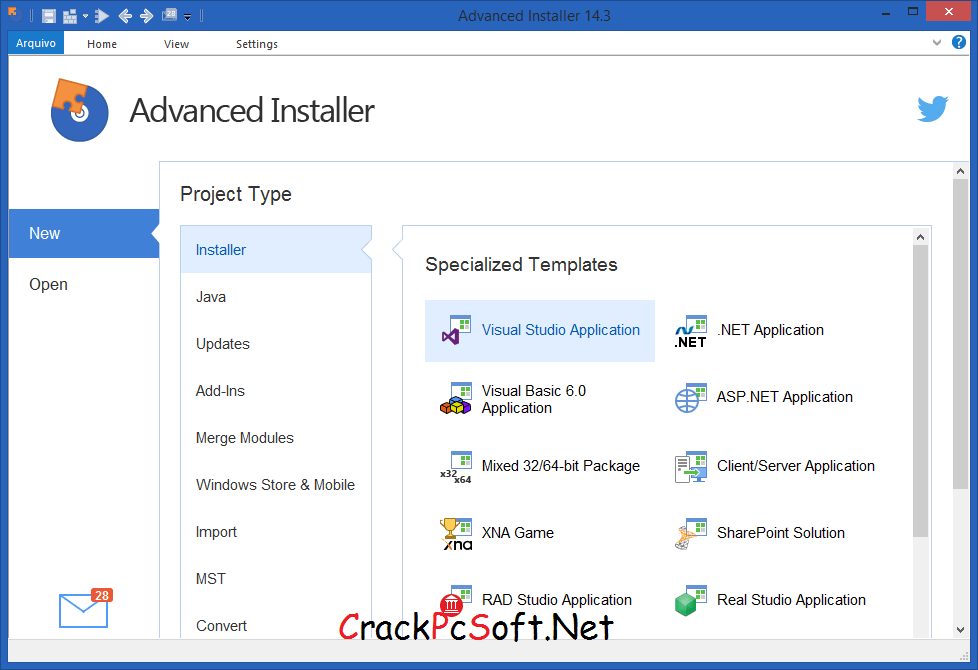Select the Add-Ins project category
The height and width of the screenshot is (670, 978).
(276, 391)
